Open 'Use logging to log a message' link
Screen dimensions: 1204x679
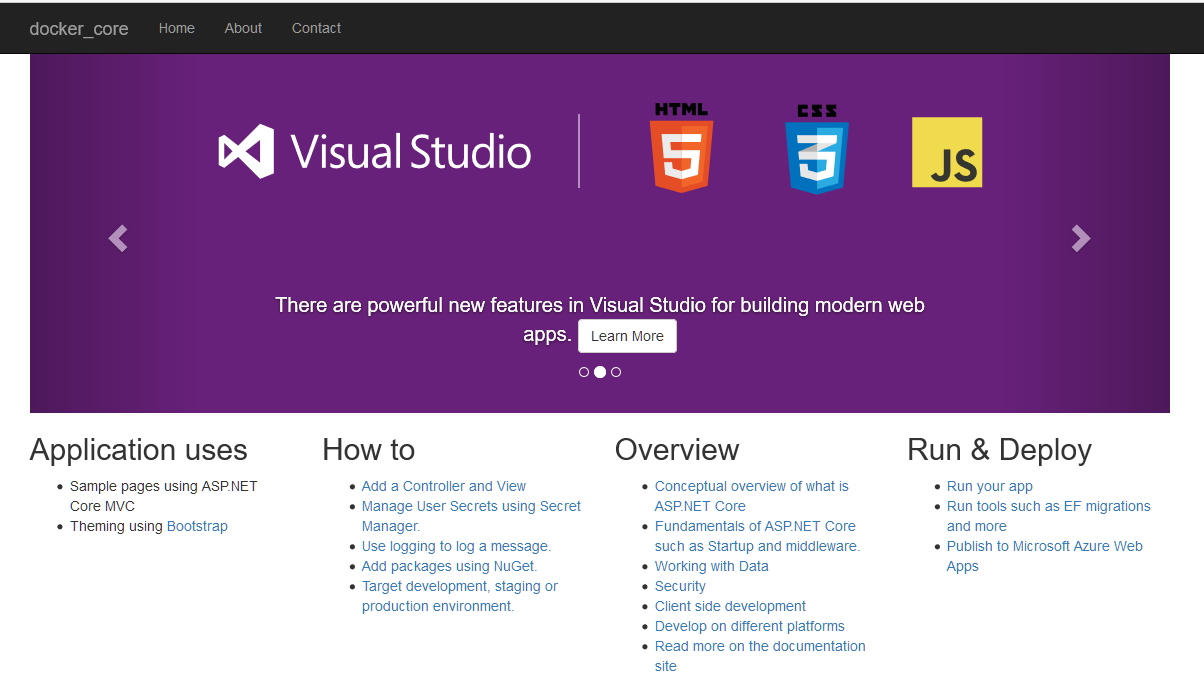(456, 546)
